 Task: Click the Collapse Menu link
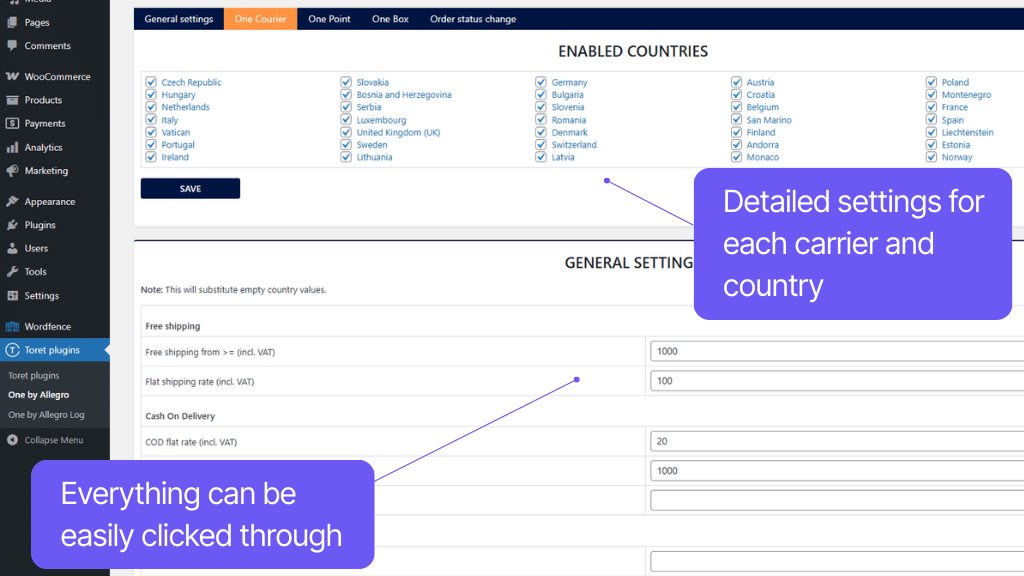54,440
